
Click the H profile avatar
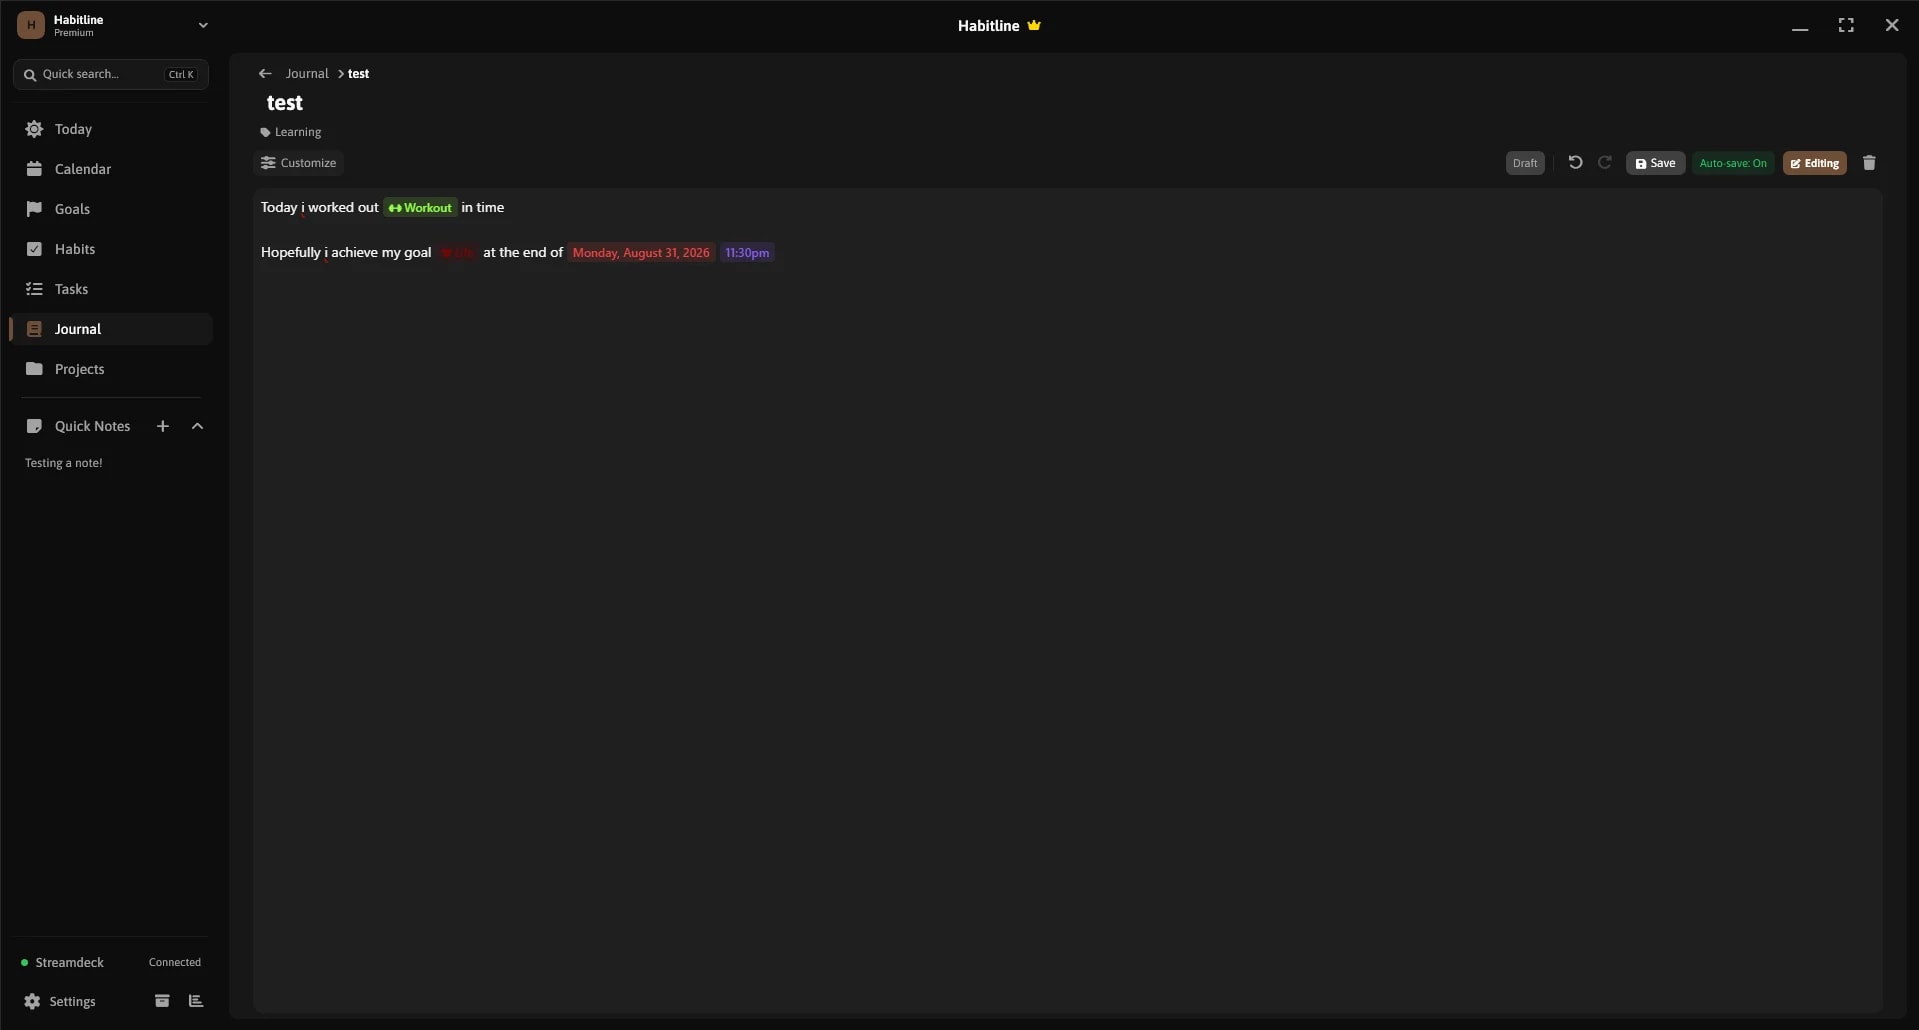pyautogui.click(x=31, y=25)
